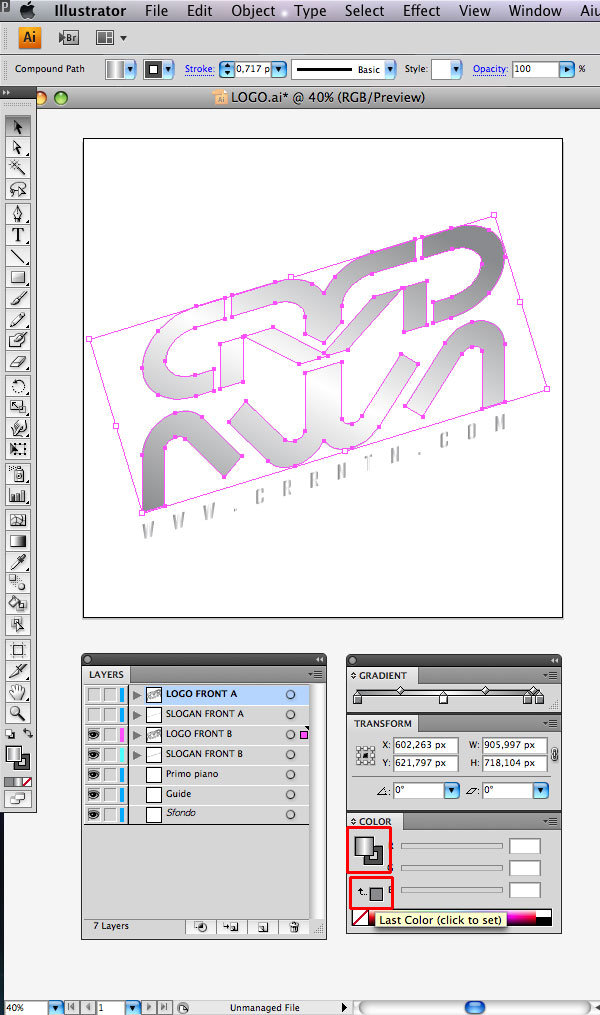Select the Gradient tool in toolbox
600x1015 pixels.
[x=17, y=541]
